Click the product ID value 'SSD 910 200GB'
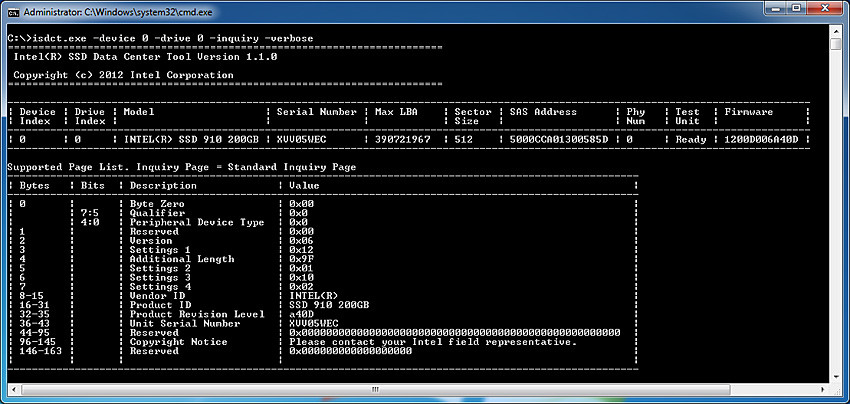Viewport: 850px width, 404px height. click(x=329, y=305)
